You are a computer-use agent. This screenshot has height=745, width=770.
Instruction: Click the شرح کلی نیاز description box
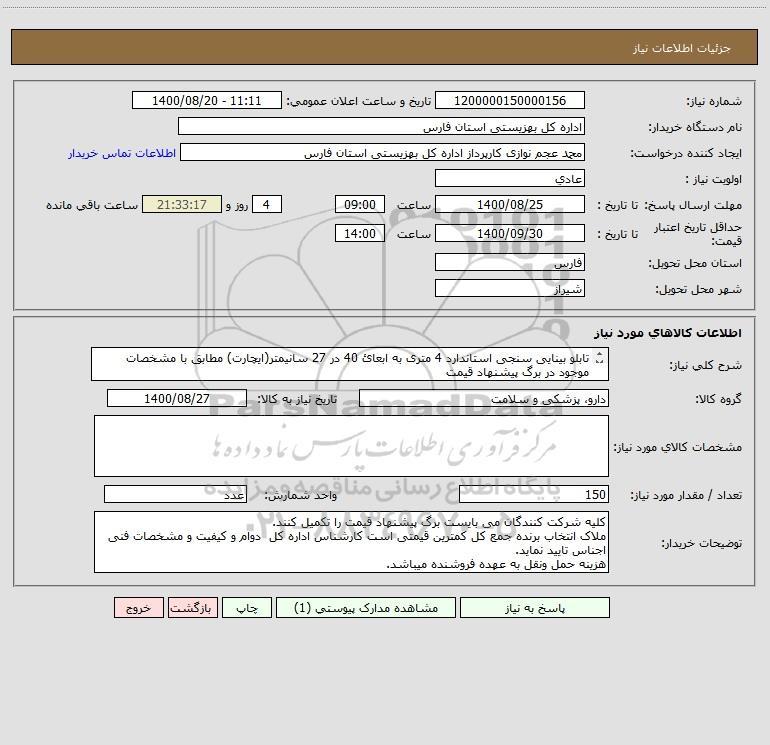coord(350,364)
